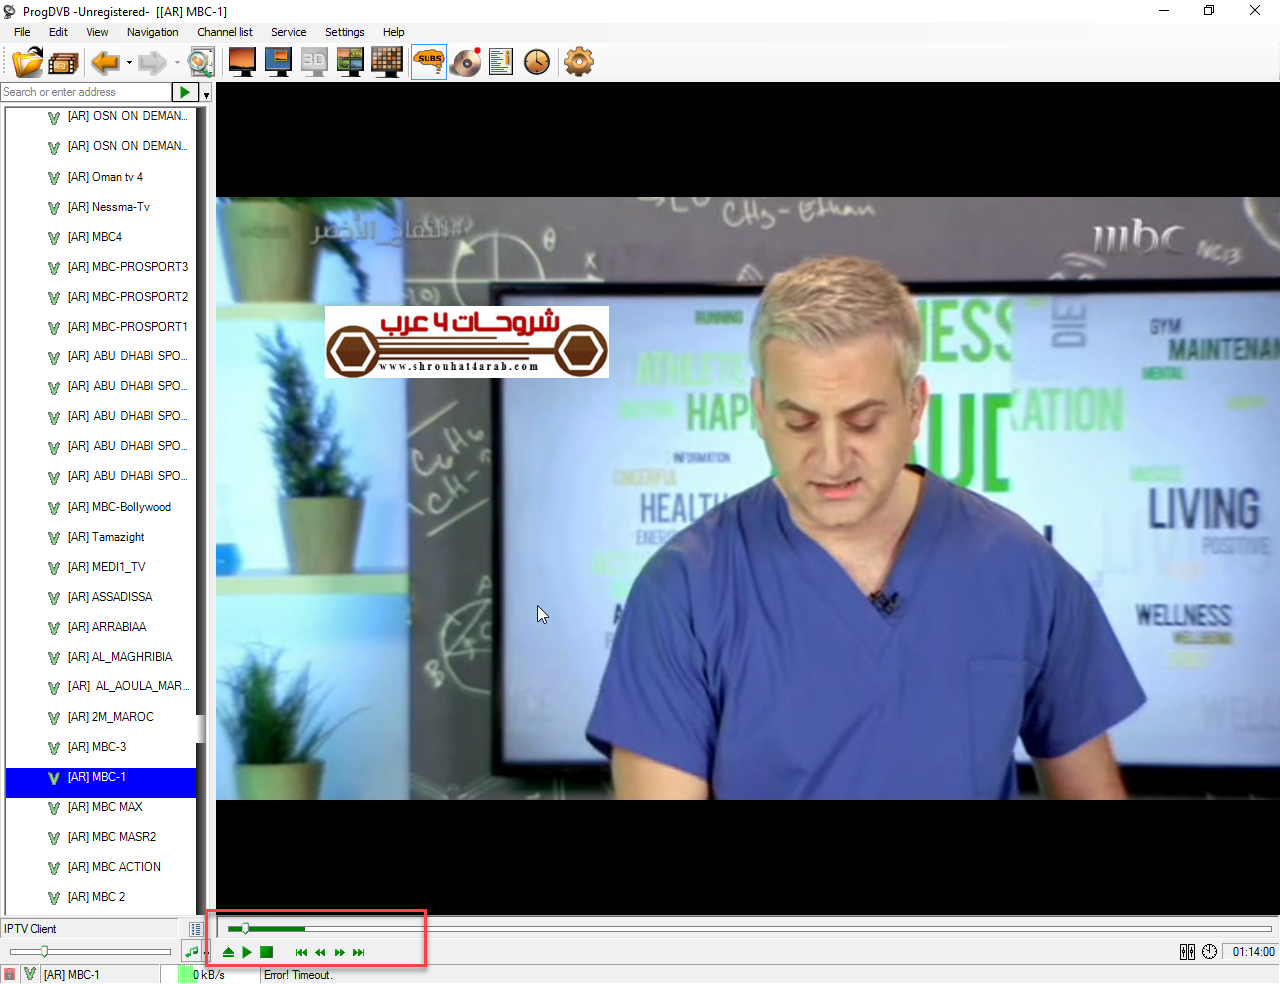Open the program guide info icon
1280x984 pixels.
[501, 62]
